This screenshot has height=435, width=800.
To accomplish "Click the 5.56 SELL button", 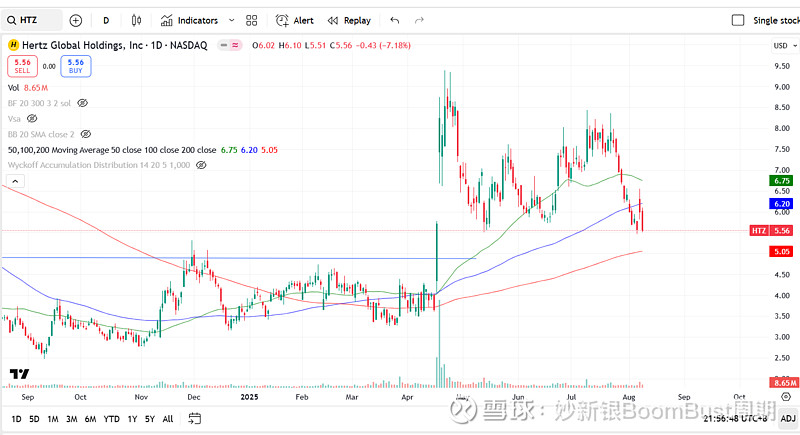I will click(22, 66).
